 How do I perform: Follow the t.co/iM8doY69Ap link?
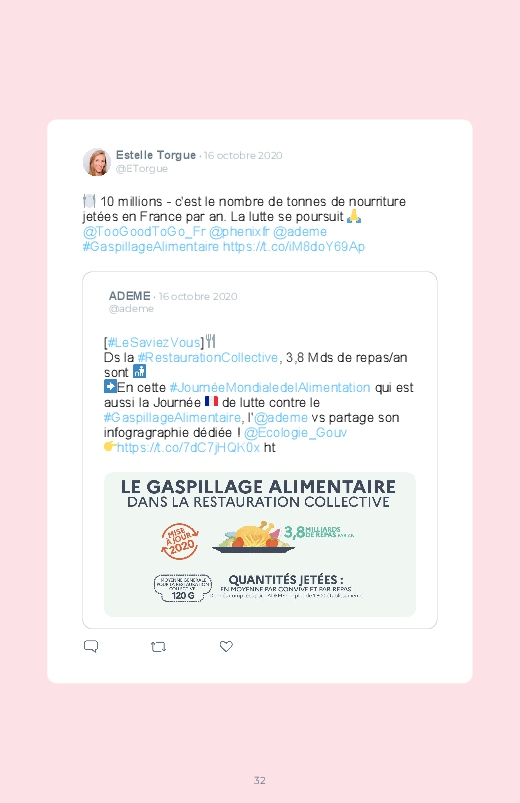[294, 247]
